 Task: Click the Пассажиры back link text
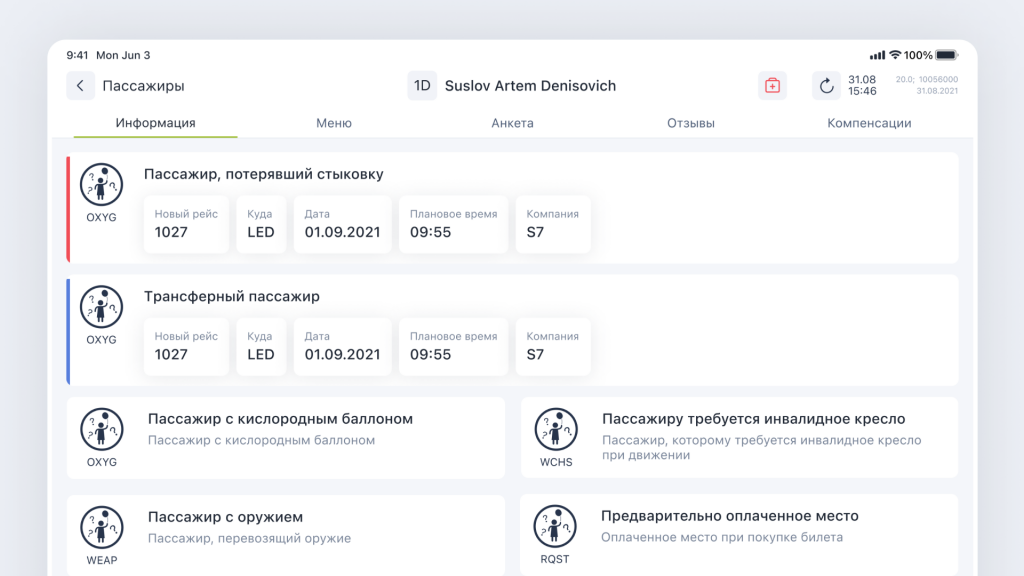[143, 86]
